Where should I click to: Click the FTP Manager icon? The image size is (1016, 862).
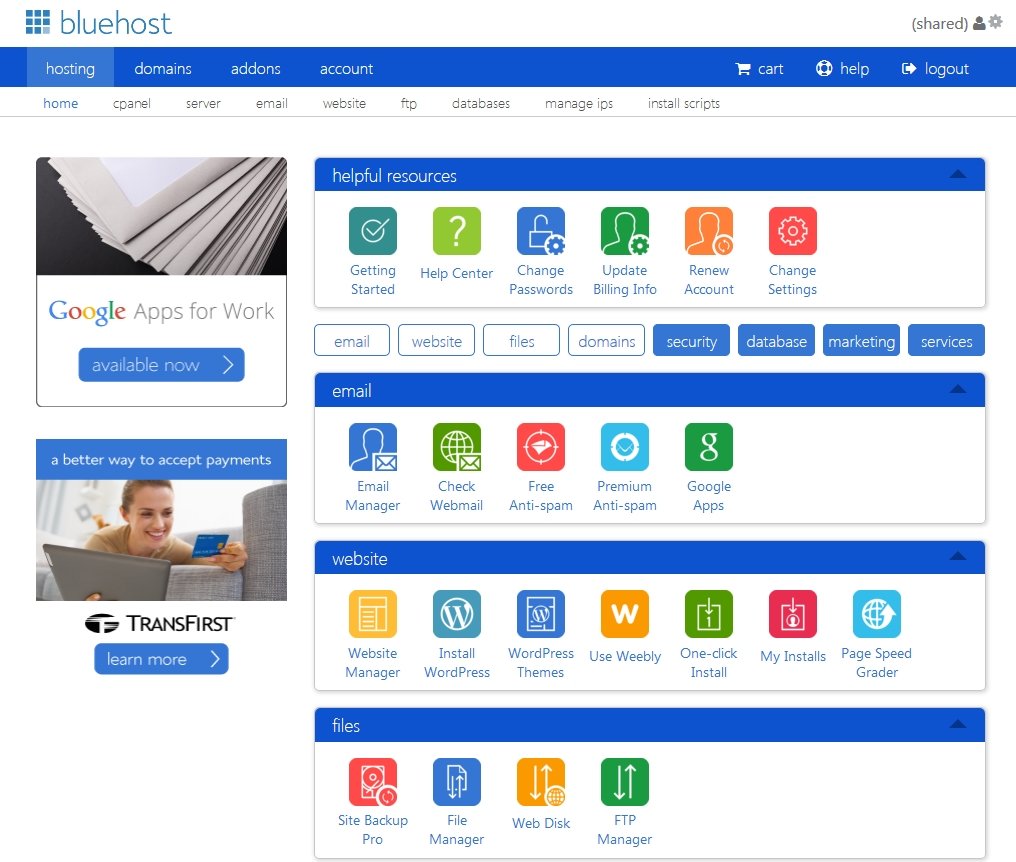coord(625,781)
